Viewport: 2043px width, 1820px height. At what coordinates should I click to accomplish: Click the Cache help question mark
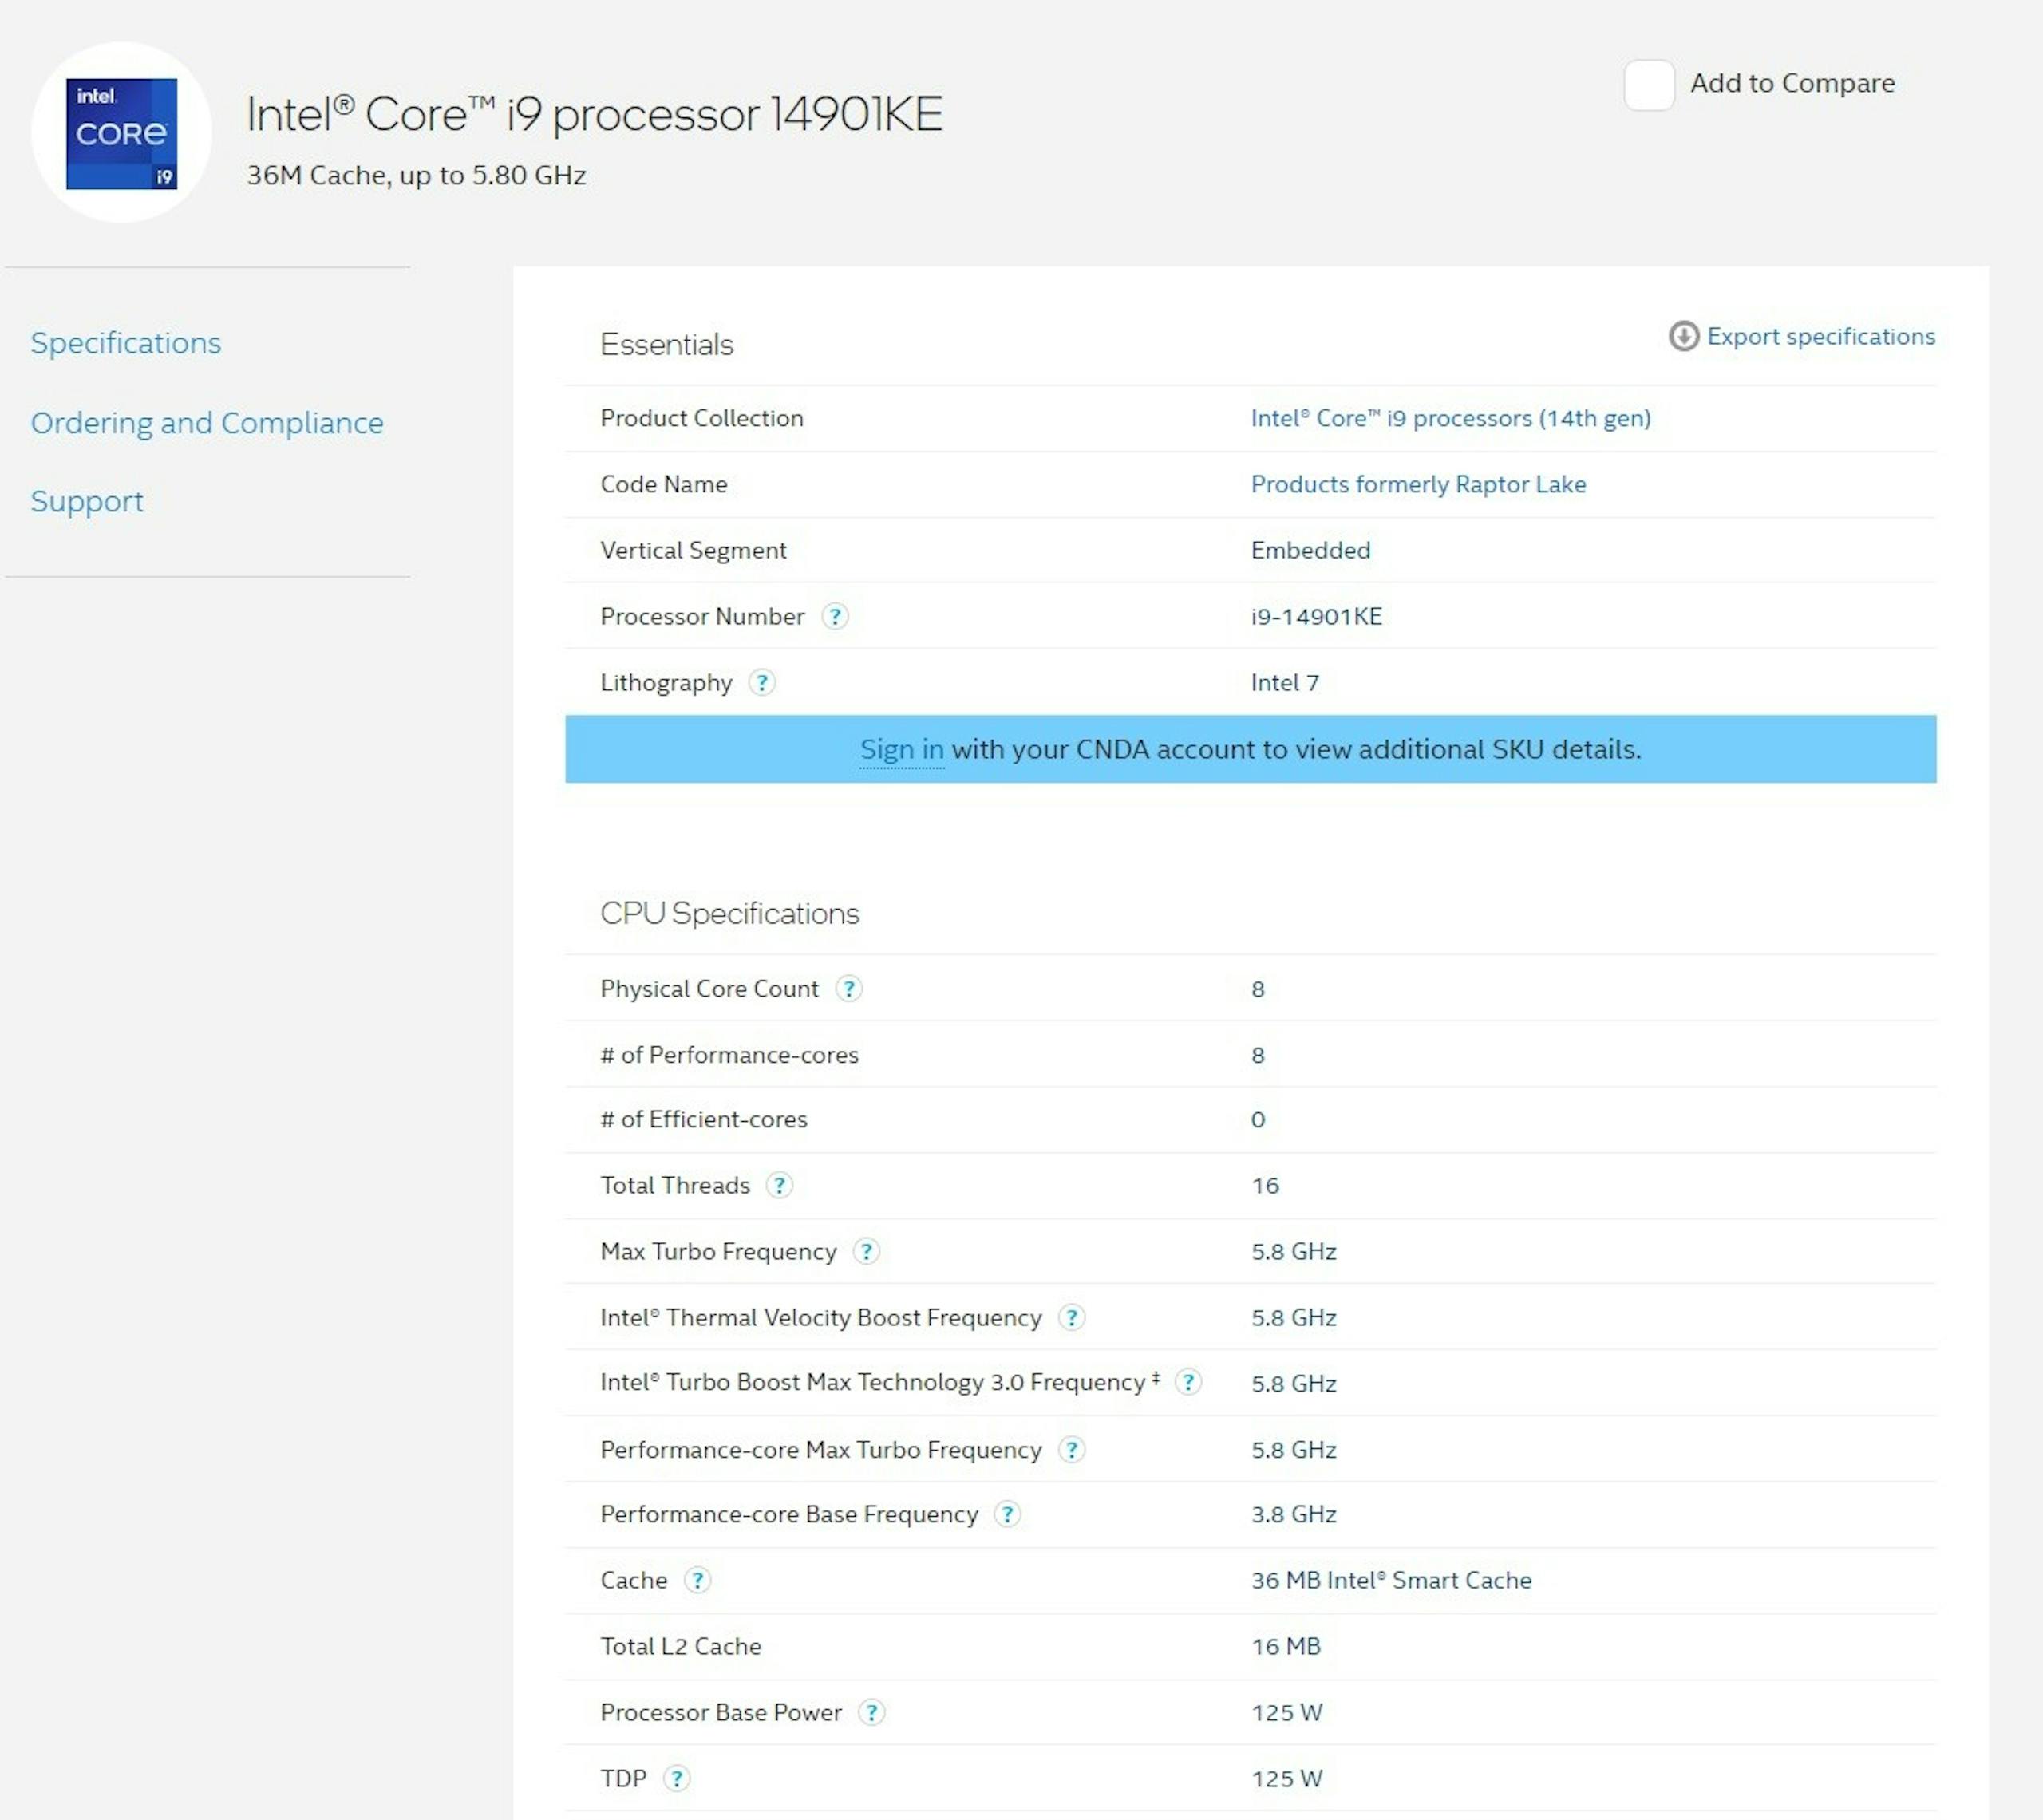697,1580
